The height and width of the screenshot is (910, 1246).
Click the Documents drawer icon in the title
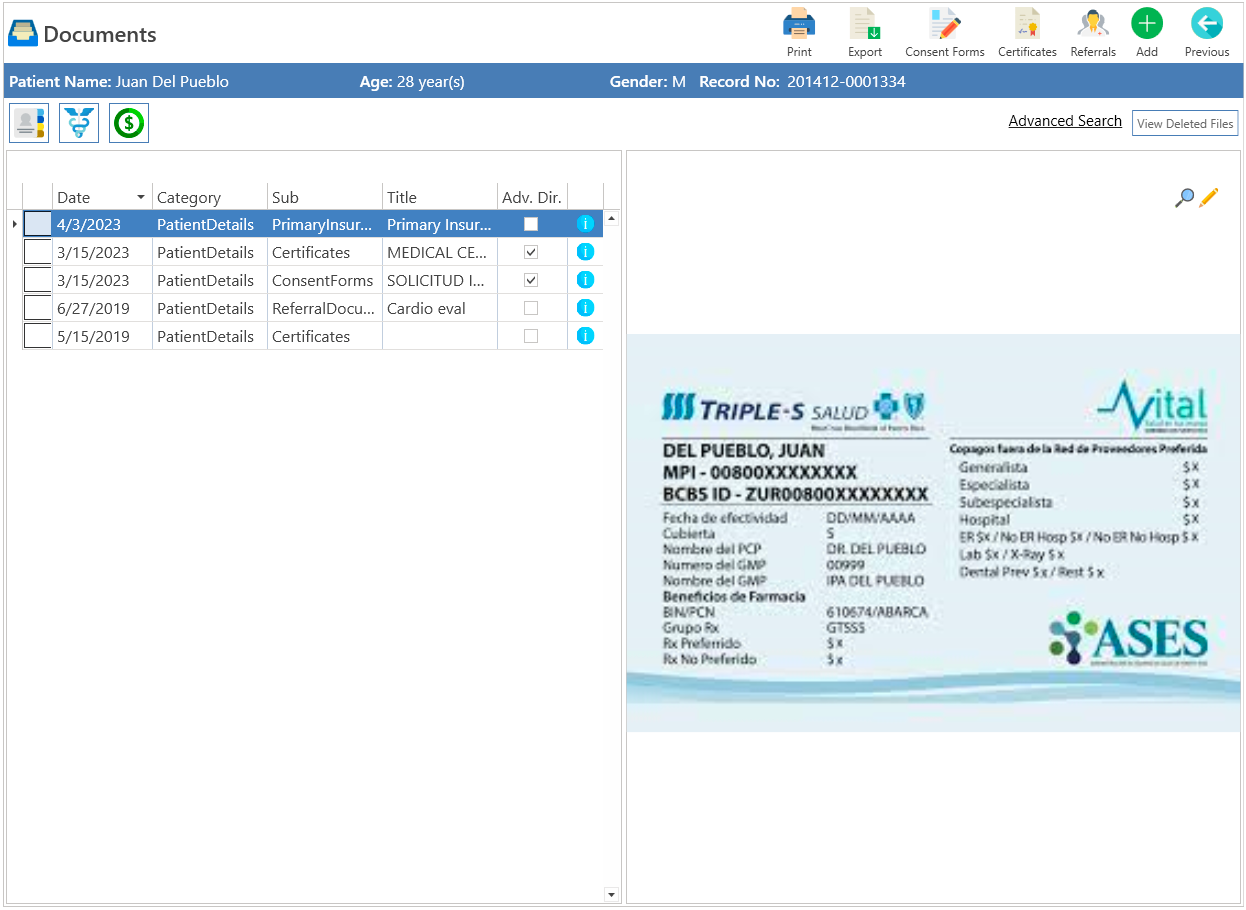tap(23, 34)
